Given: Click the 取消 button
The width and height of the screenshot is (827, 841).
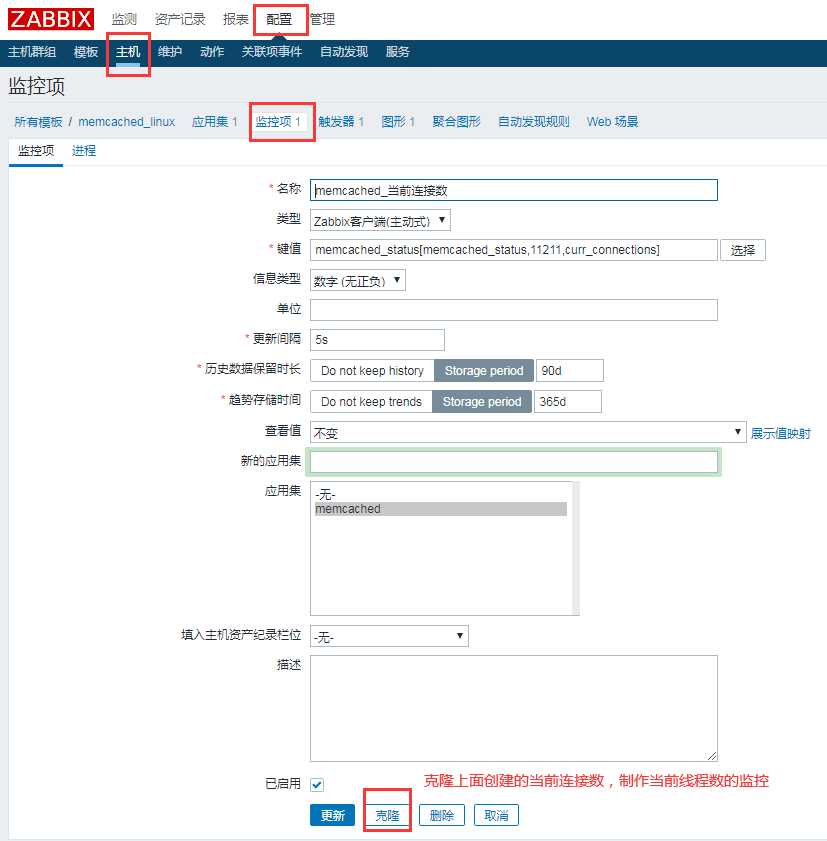Looking at the screenshot, I should click(x=496, y=815).
